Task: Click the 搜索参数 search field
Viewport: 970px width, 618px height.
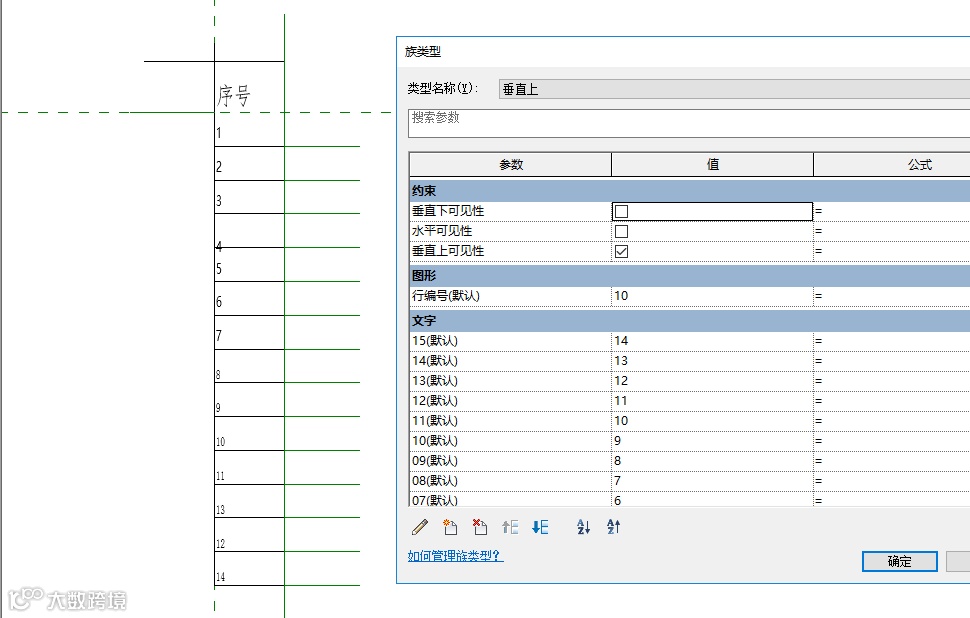Action: (689, 123)
